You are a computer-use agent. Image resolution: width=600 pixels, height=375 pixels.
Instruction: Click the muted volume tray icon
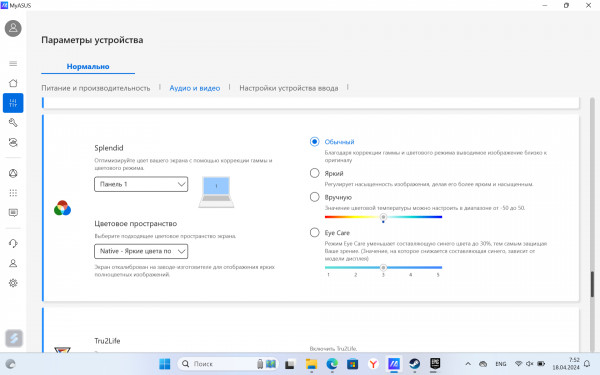tap(530, 364)
